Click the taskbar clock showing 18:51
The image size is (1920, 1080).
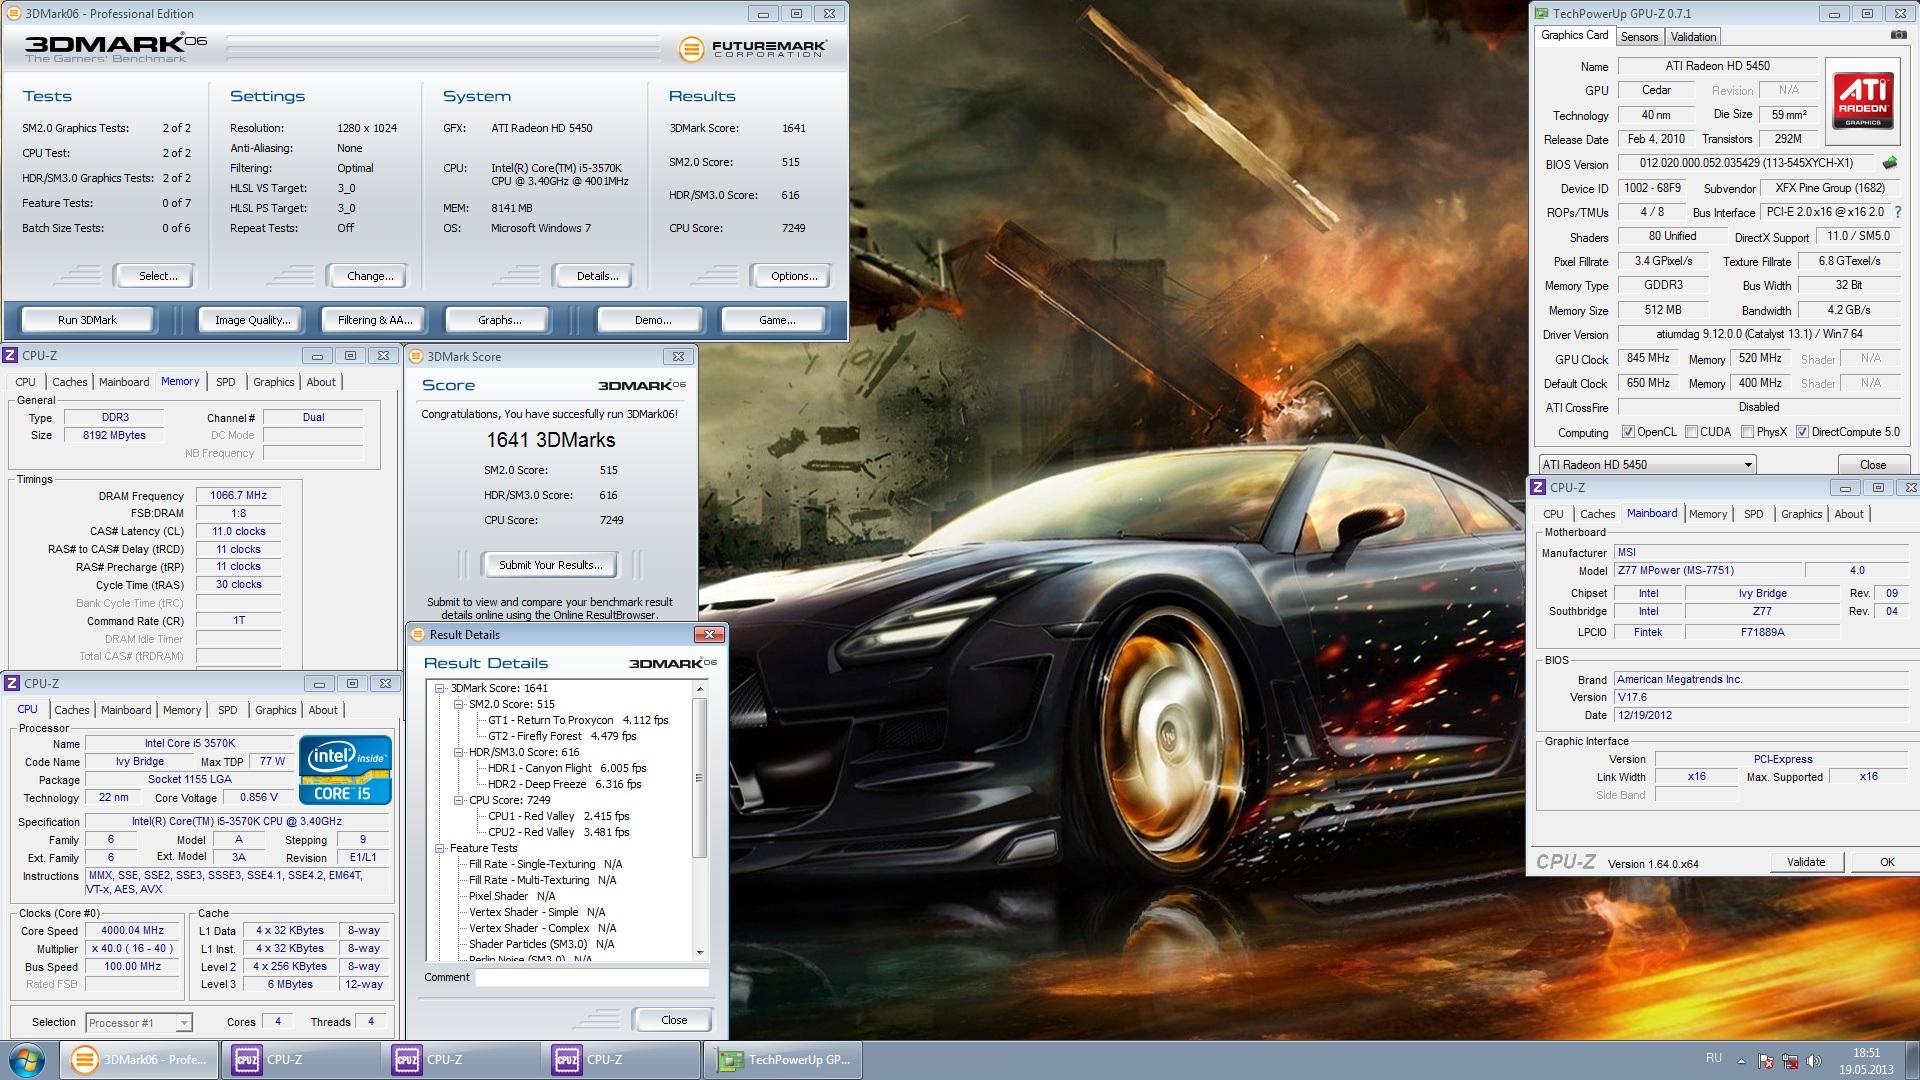click(1865, 1060)
